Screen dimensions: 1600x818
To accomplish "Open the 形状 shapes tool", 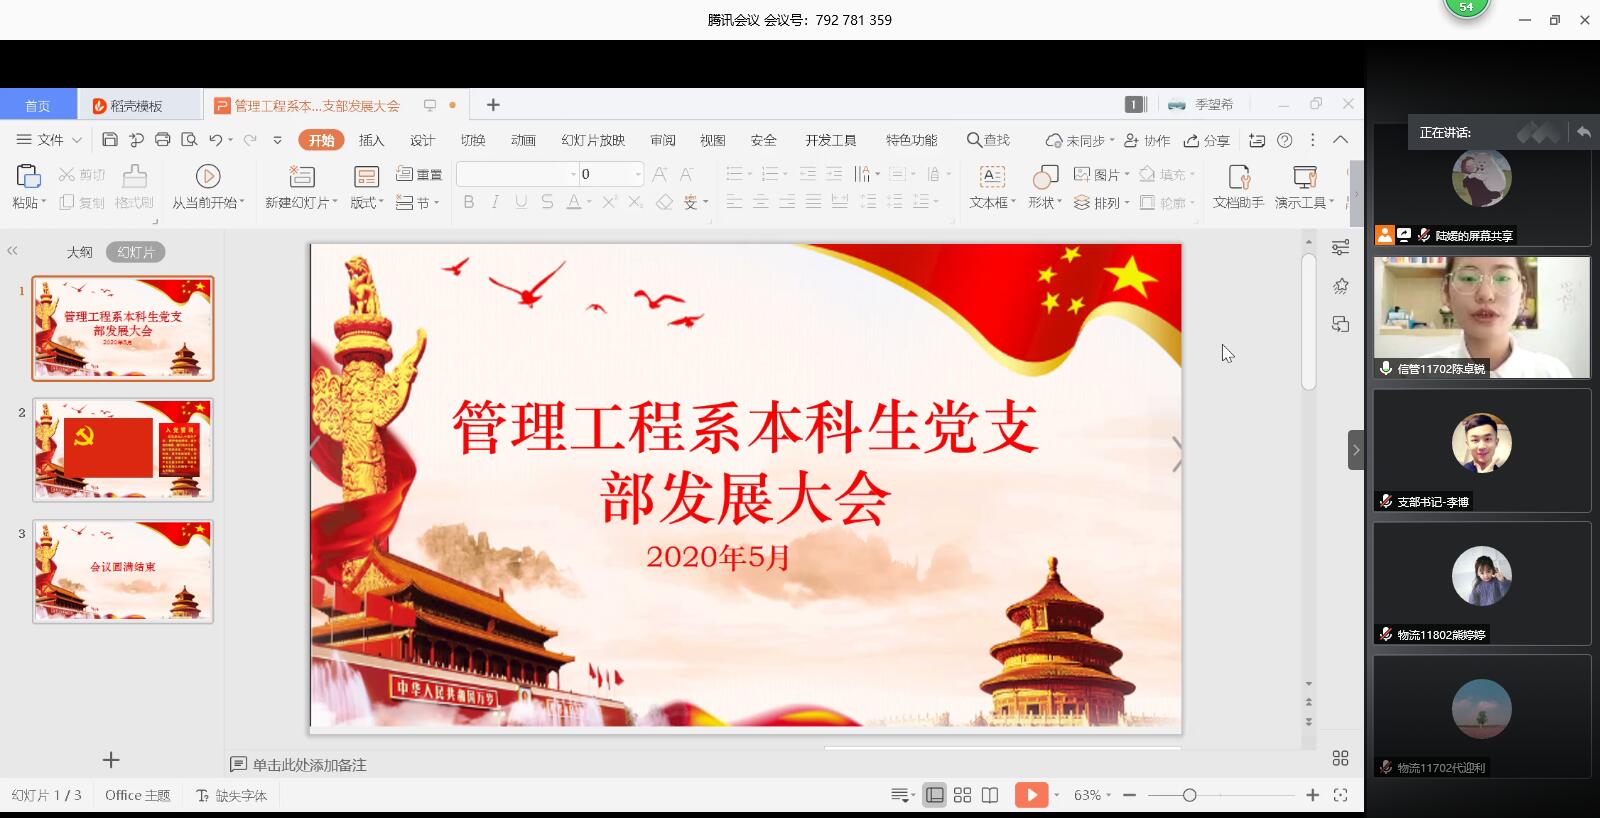I will click(1044, 177).
